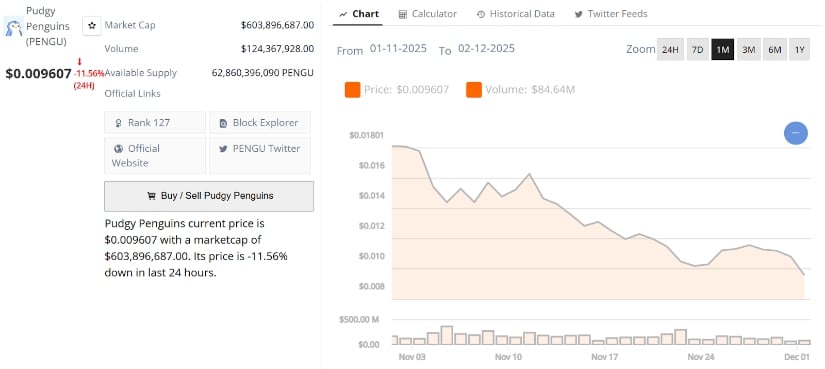Click the Volume value $124,367,928.00
The width and height of the screenshot is (825, 369).
pyautogui.click(x=277, y=48)
